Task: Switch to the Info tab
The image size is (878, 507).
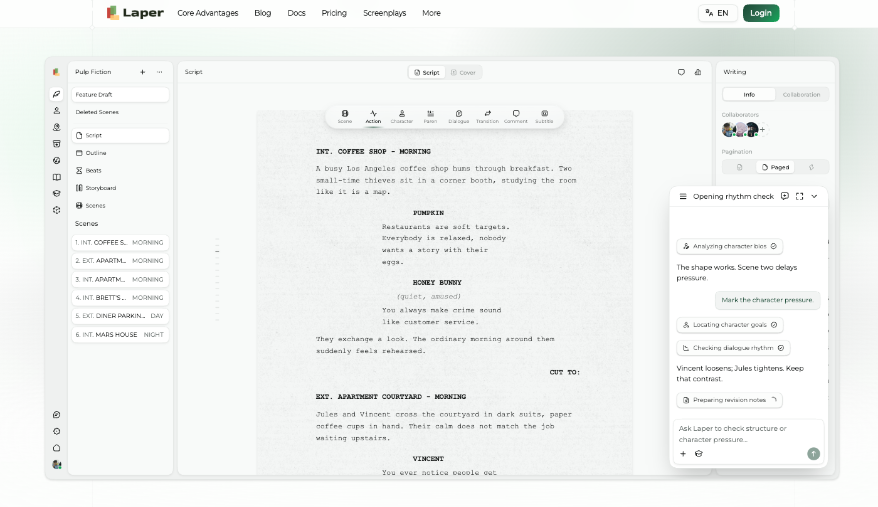Action: click(x=749, y=95)
